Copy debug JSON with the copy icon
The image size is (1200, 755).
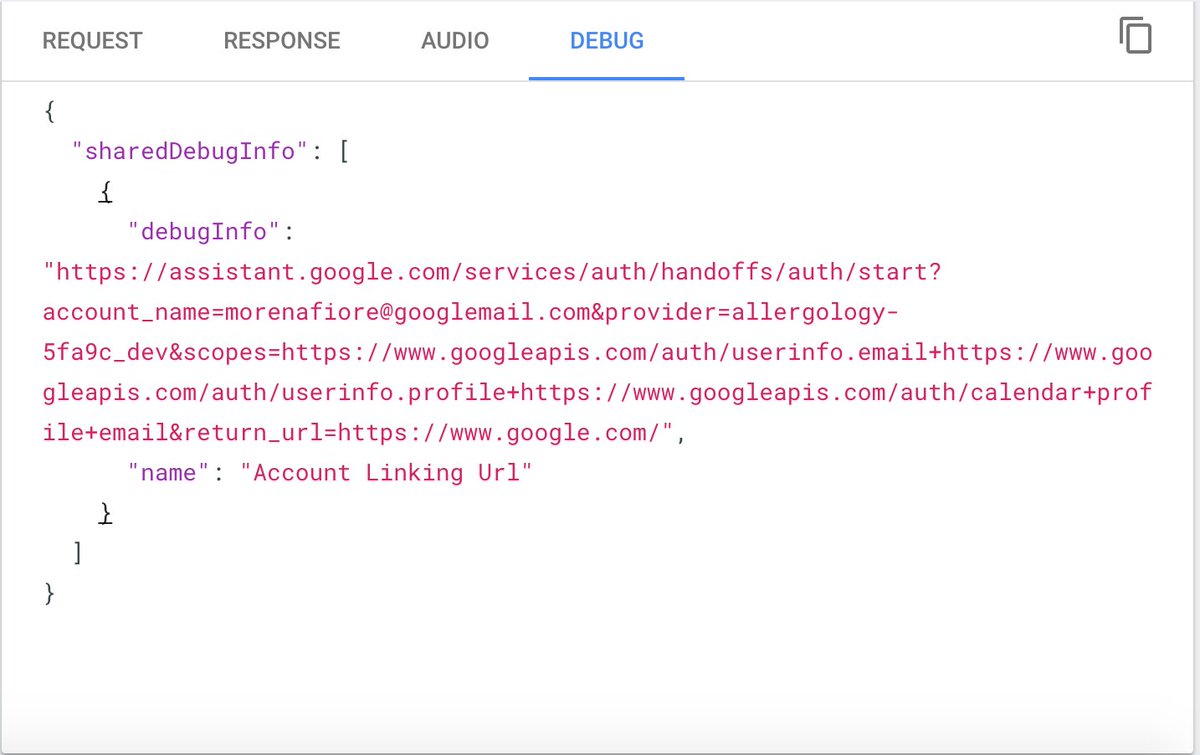pos(1135,35)
